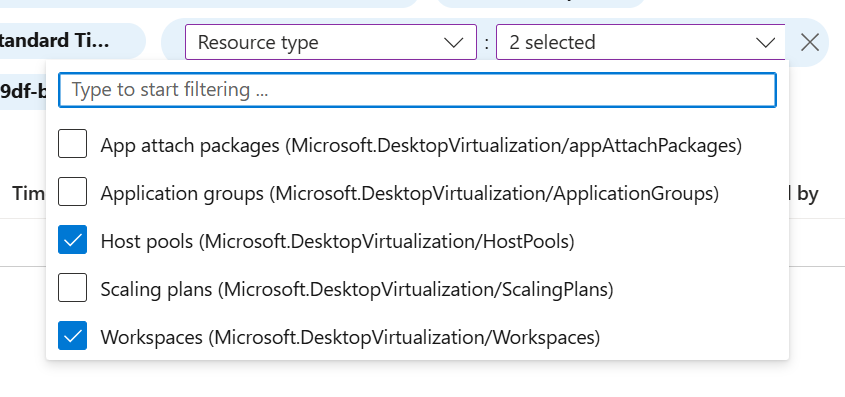Open the Resource type dropdown
This screenshot has height=397, width=845.
[331, 42]
